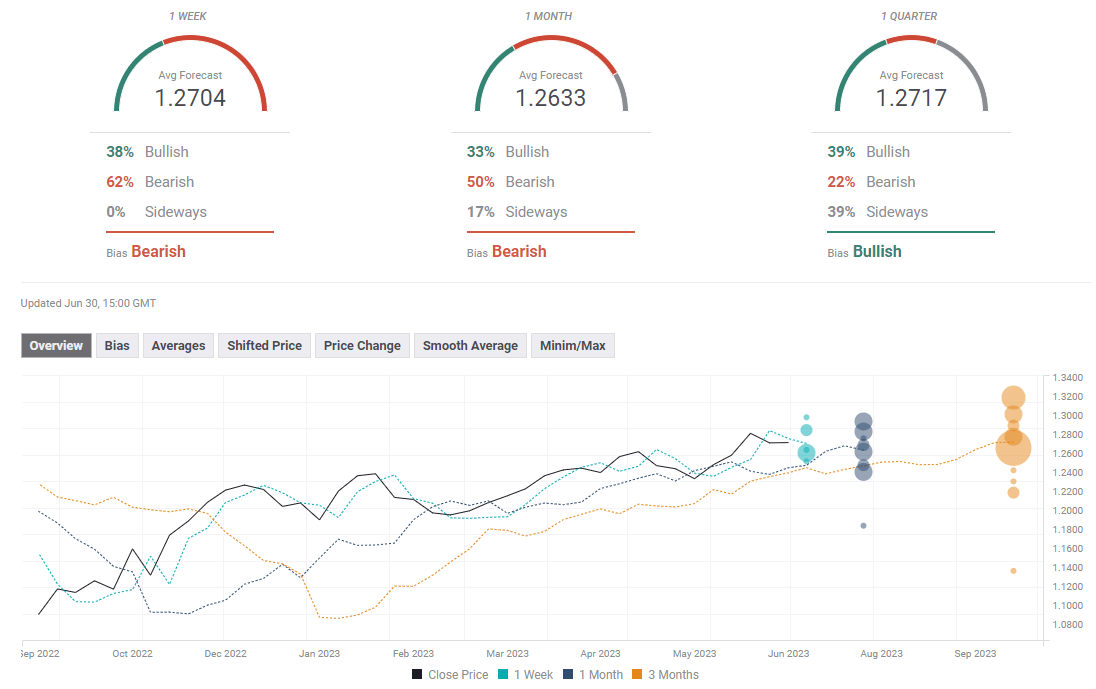Toggle the 1 Week legend entry
Image resolution: width=1096 pixels, height=689 pixels.
coord(525,675)
